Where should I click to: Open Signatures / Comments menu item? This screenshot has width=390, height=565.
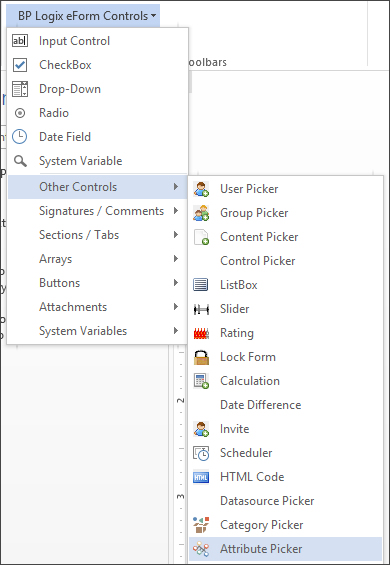click(97, 211)
